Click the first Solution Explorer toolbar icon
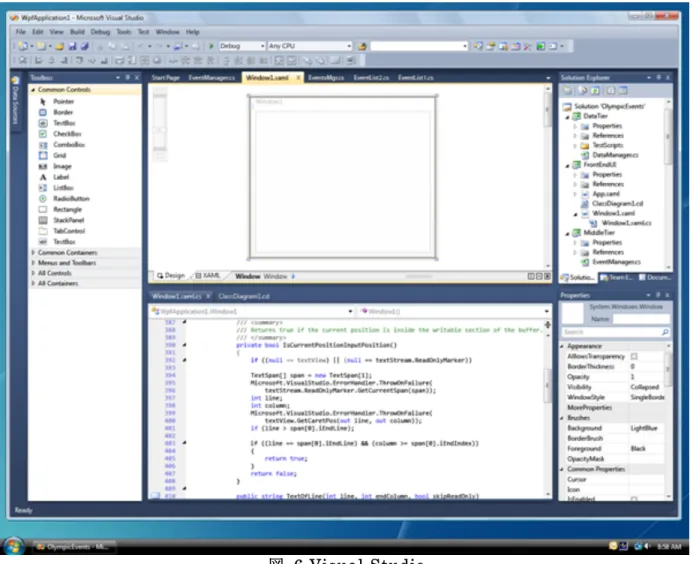The height and width of the screenshot is (564, 693). tap(567, 91)
